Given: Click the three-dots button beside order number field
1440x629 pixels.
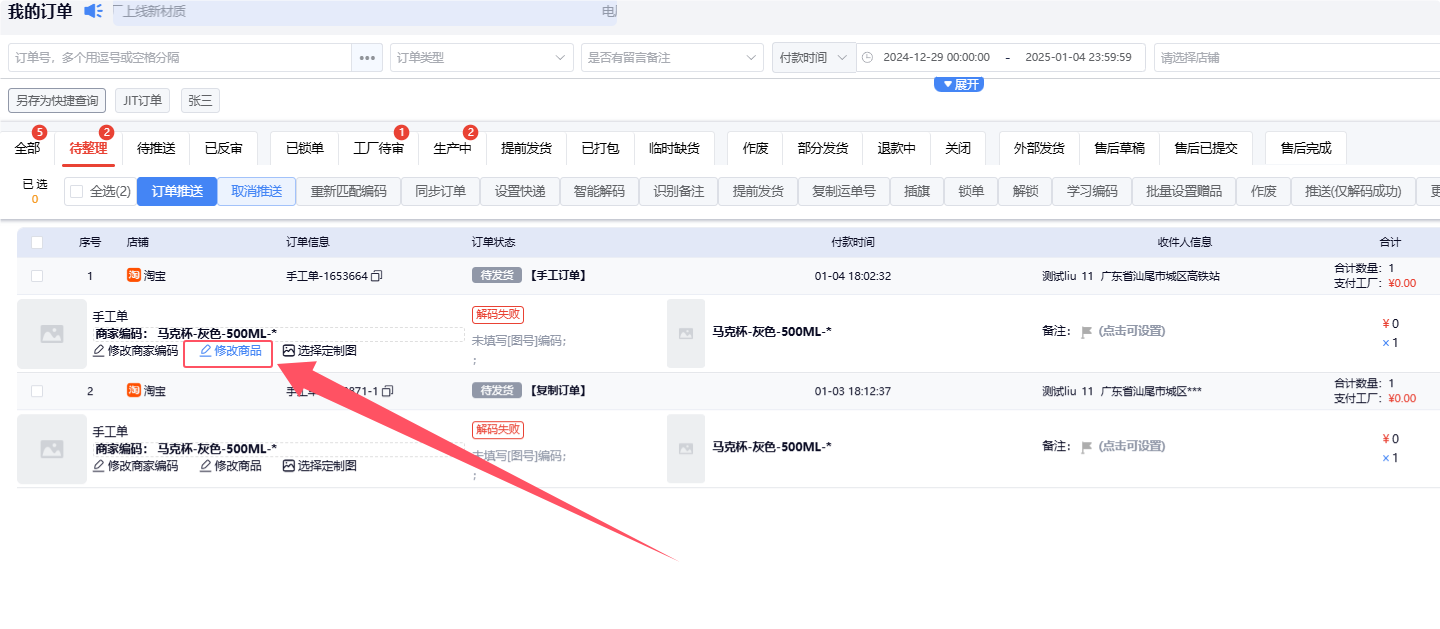Looking at the screenshot, I should 367,58.
